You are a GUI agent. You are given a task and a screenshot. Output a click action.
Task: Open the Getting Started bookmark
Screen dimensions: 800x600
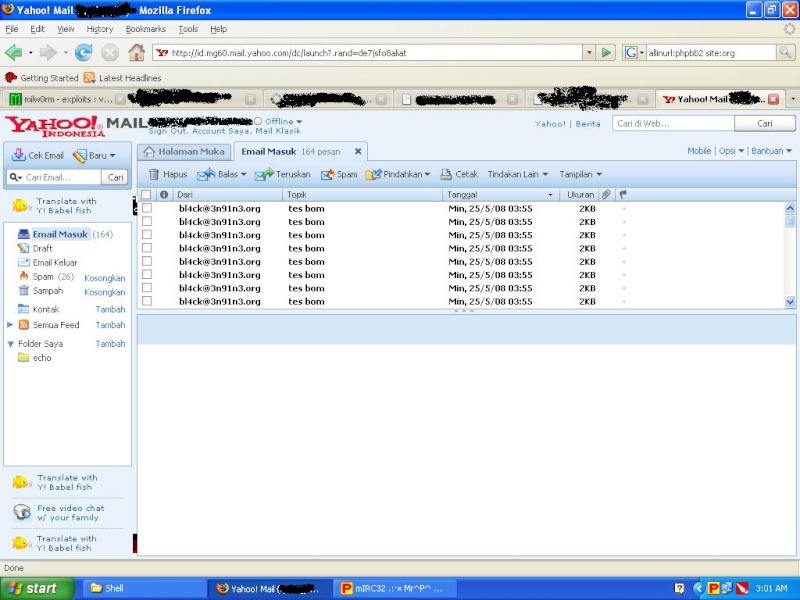tap(42, 78)
